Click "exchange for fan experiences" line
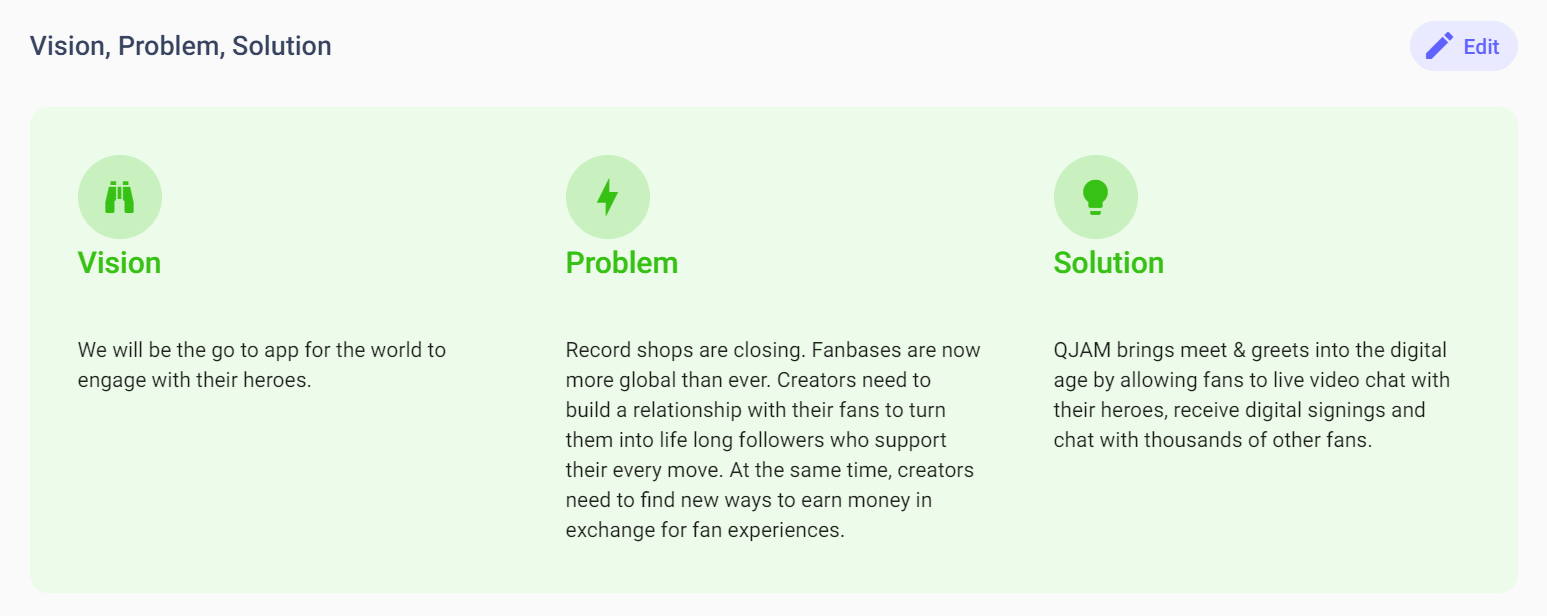This screenshot has width=1547, height=616. [705, 530]
